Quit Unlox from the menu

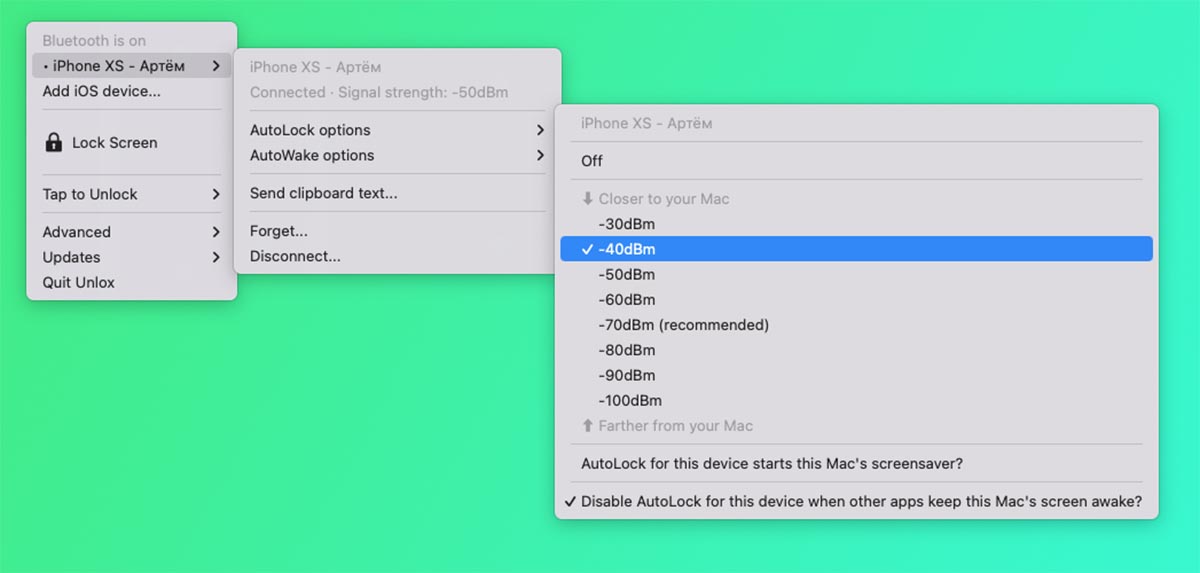(132, 282)
